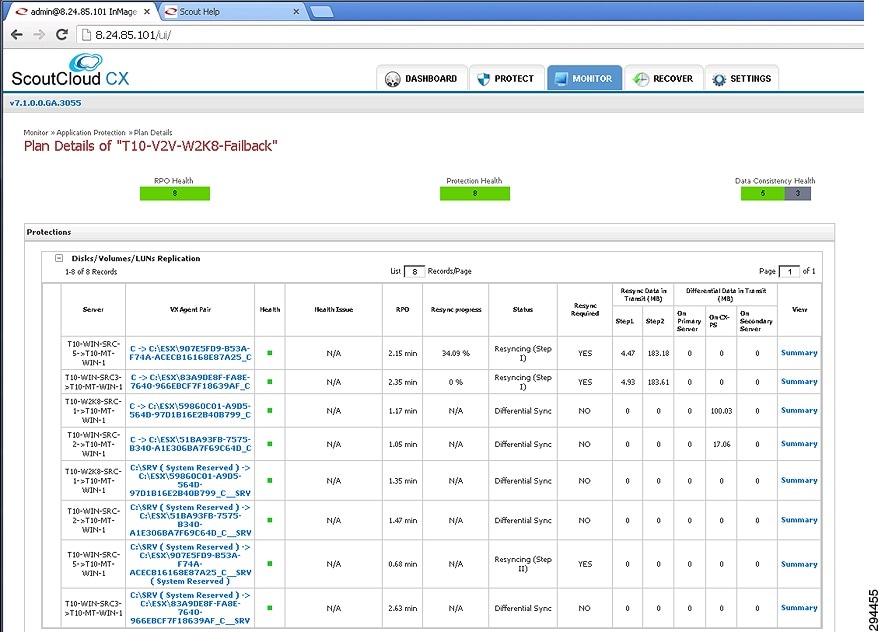Image resolution: width=879 pixels, height=632 pixels.
Task: Open the Settings tab
Action: point(742,79)
